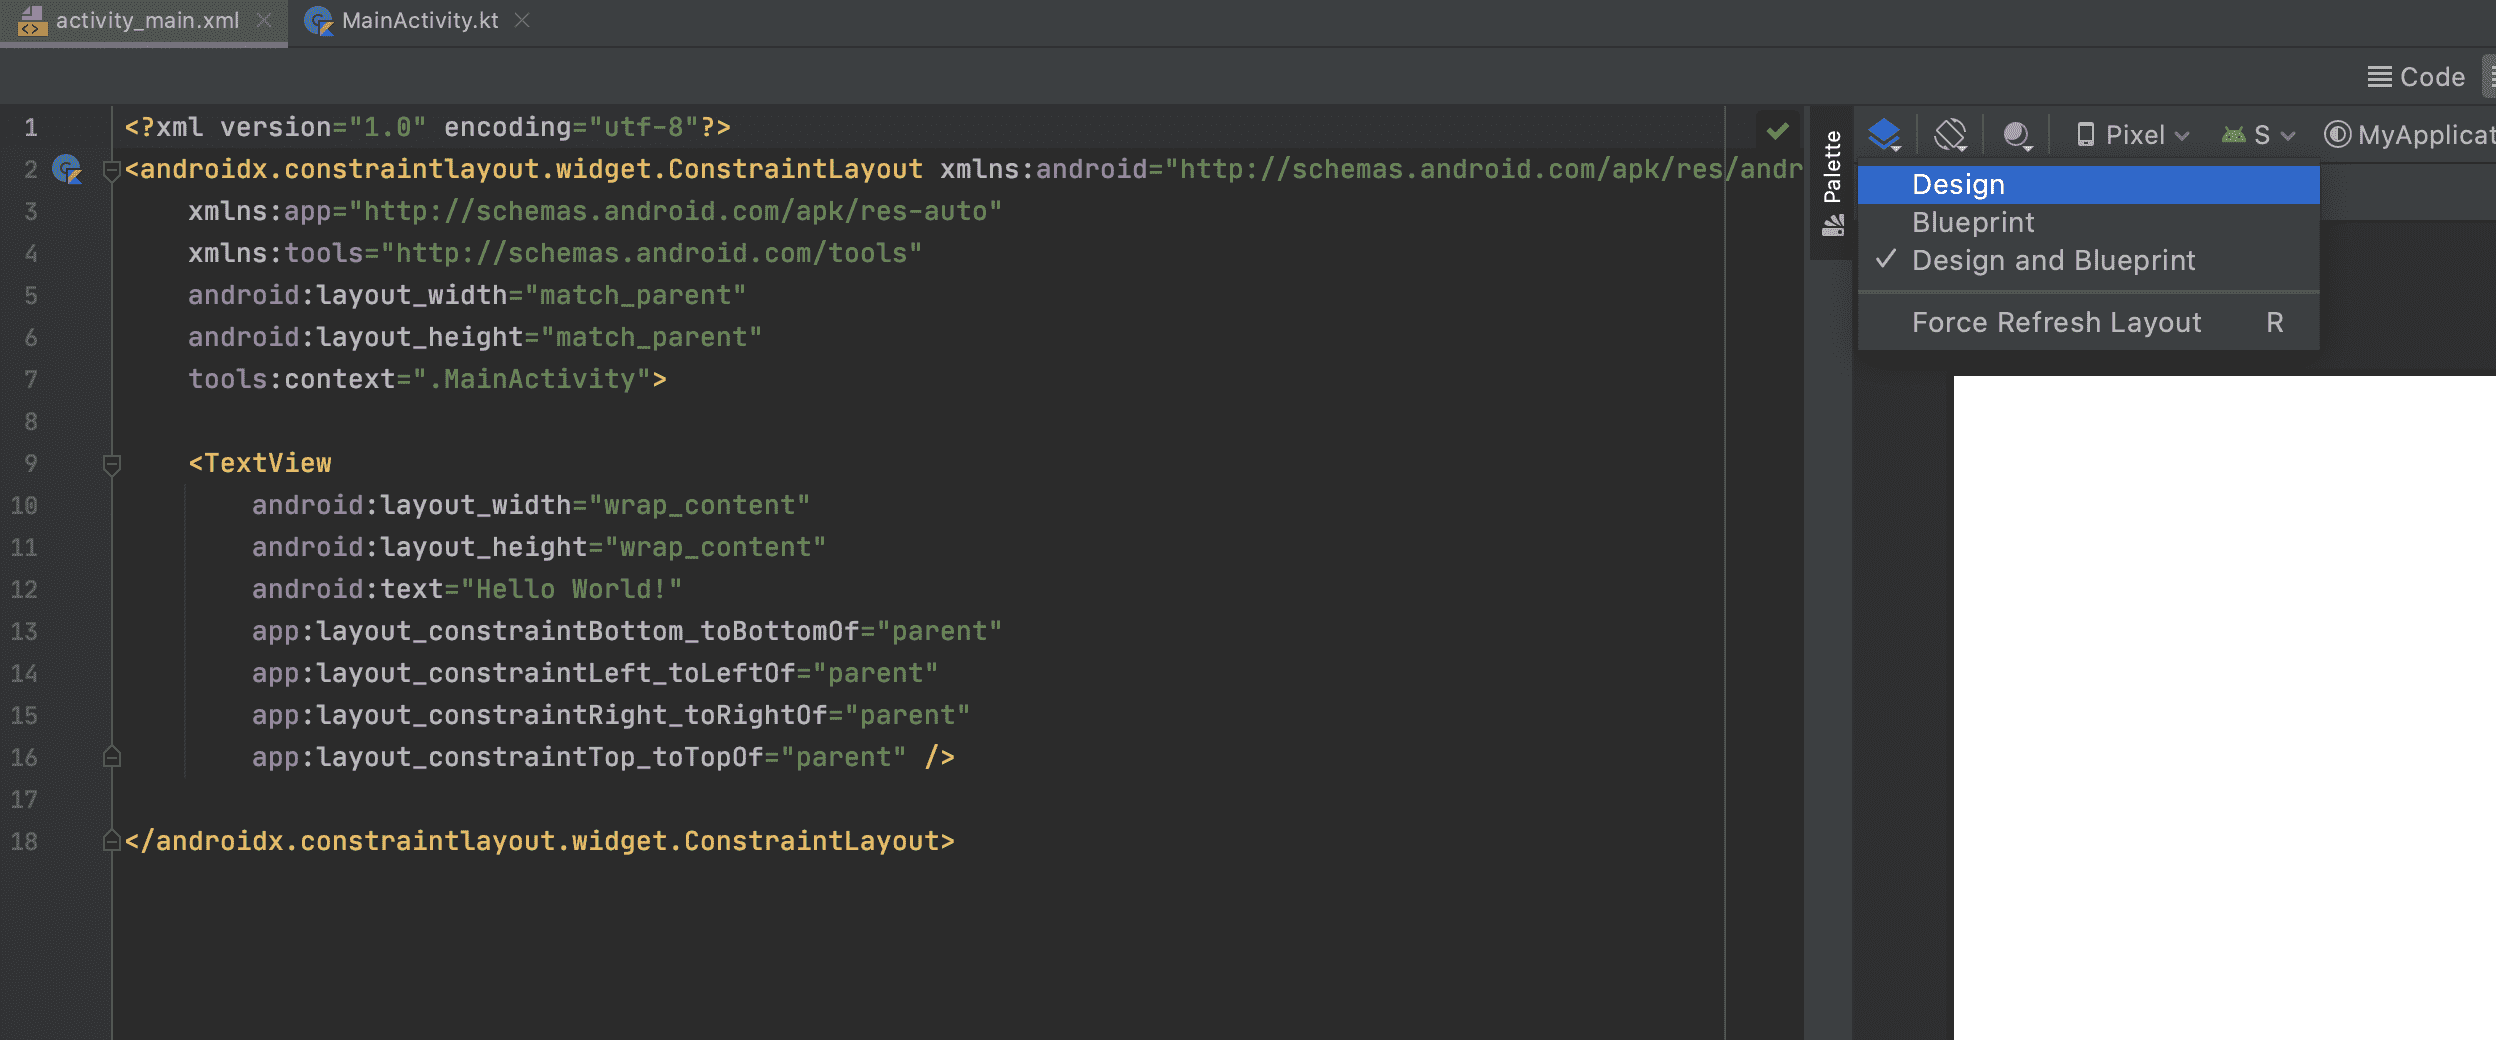This screenshot has height=1040, width=2496.
Task: Click the Palette swatch icon in side strip
Action: point(1832,227)
